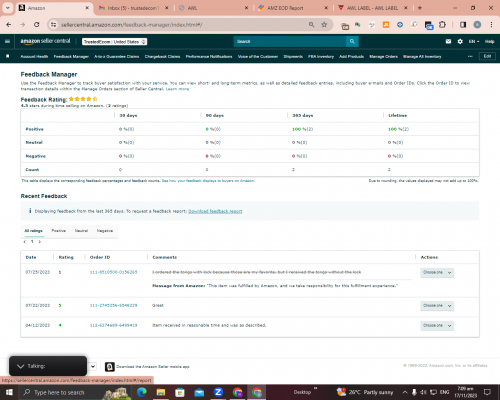This screenshot has width=500, height=400.
Task: Click the Download feedback report link
Action: [215, 211]
